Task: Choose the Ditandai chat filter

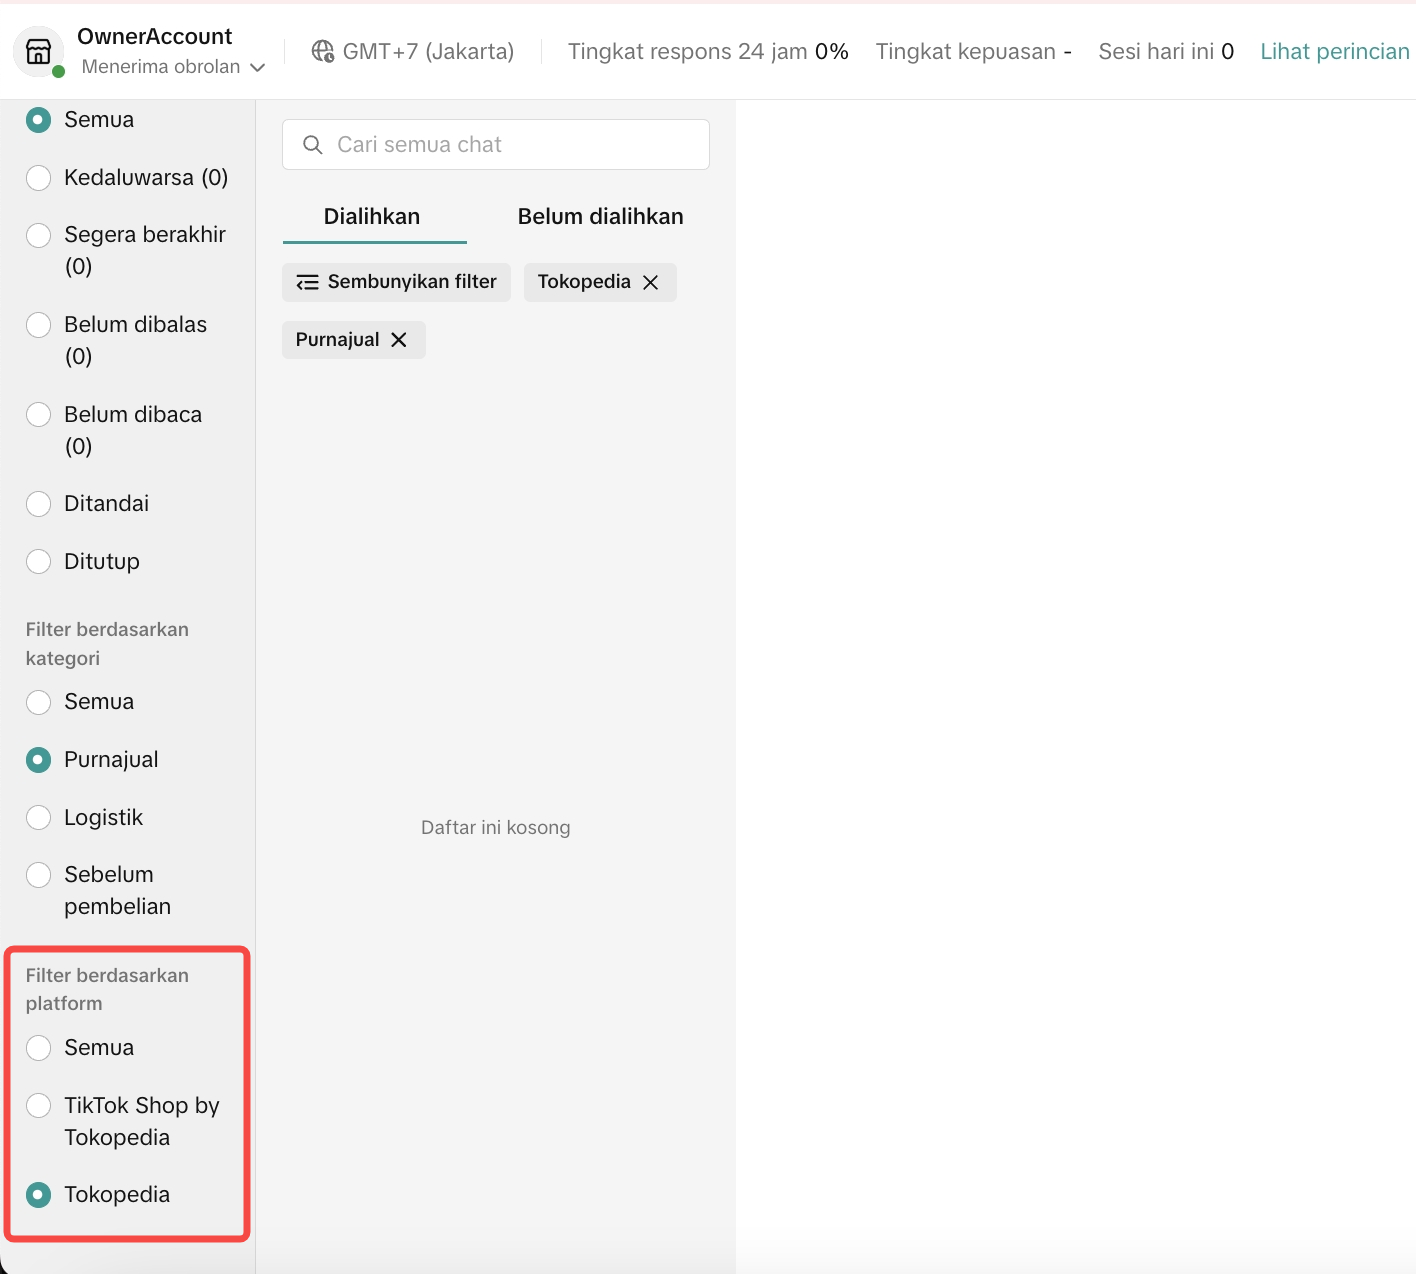Action: tap(39, 504)
